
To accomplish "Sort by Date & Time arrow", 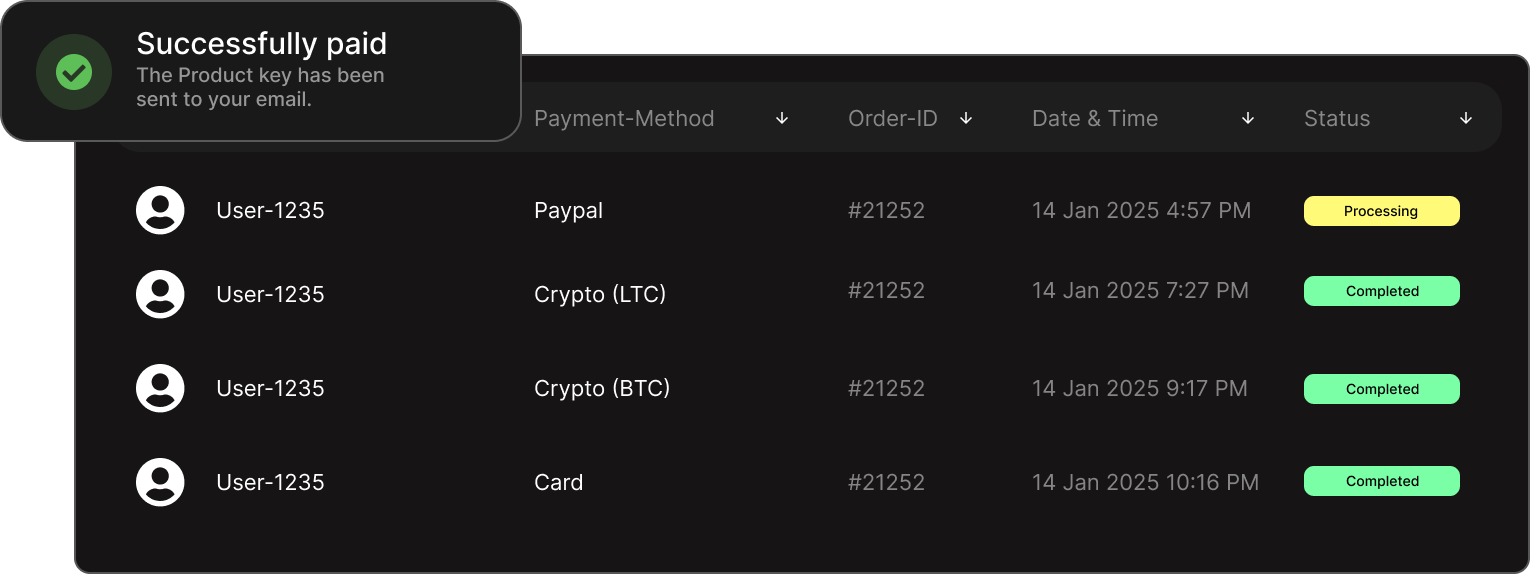I will (1248, 118).
